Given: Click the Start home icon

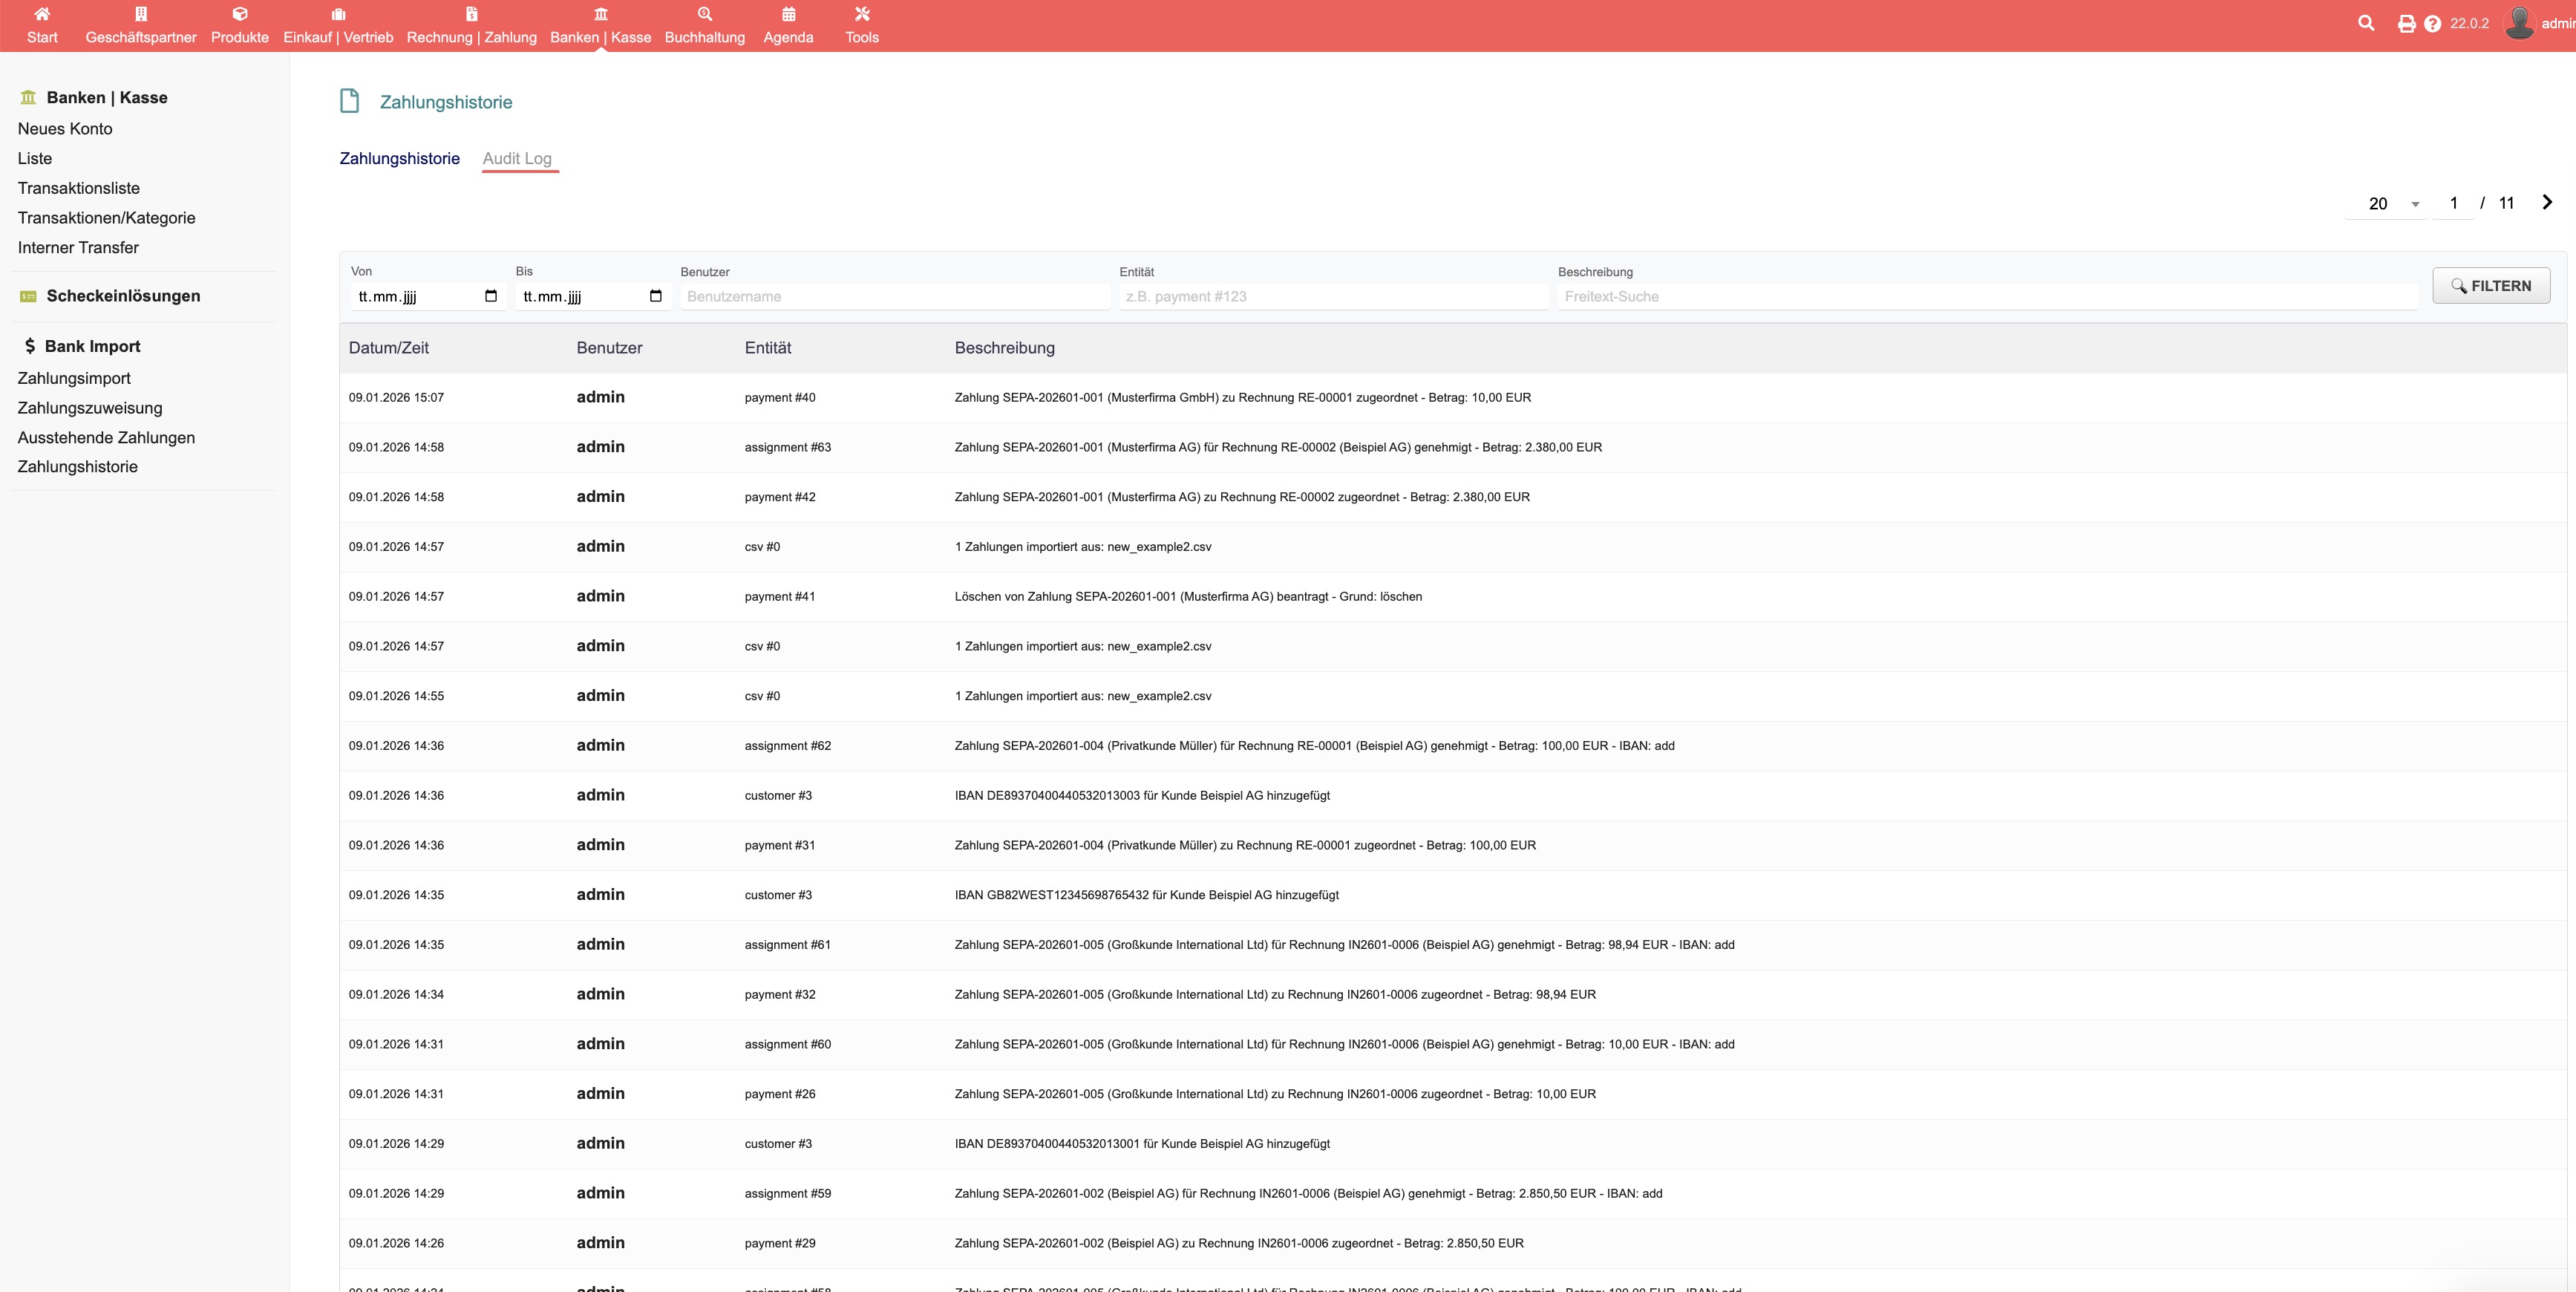Looking at the screenshot, I should click(42, 14).
